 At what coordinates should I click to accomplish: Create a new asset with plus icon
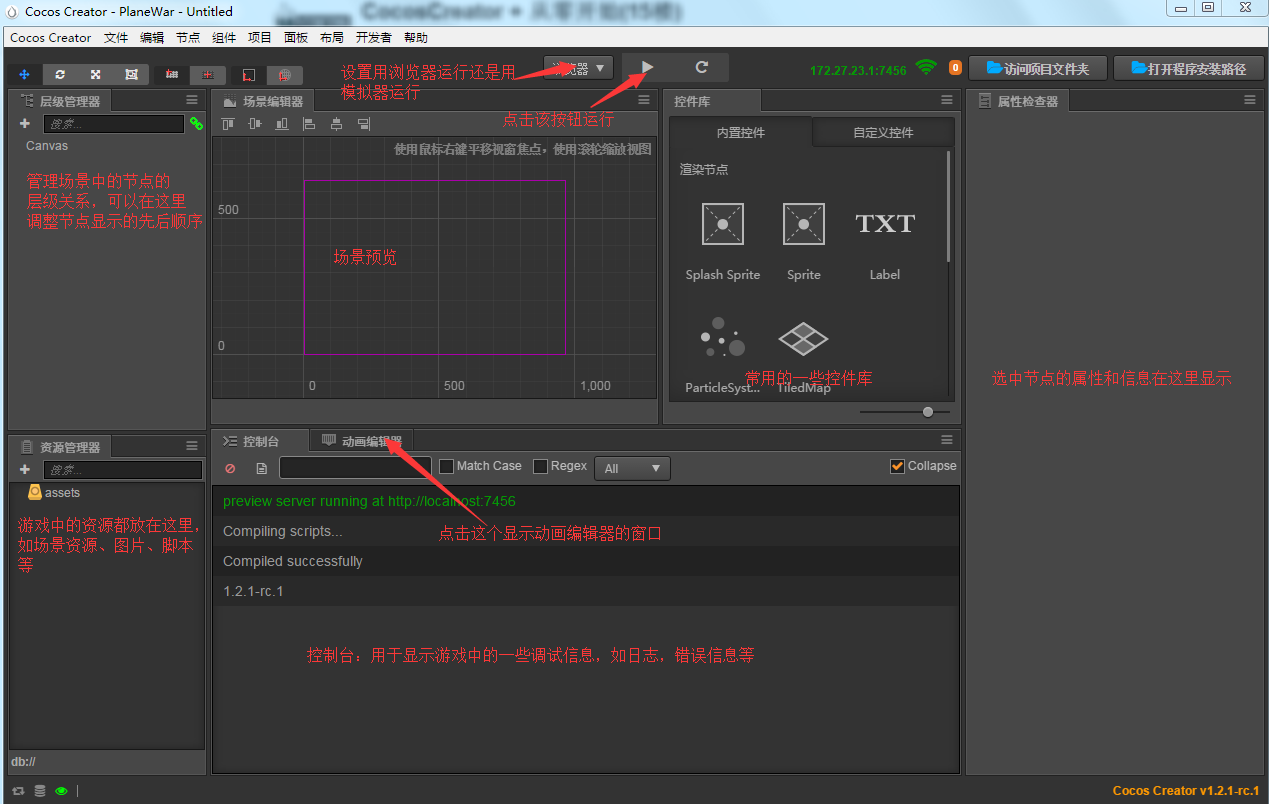pyautogui.click(x=25, y=469)
